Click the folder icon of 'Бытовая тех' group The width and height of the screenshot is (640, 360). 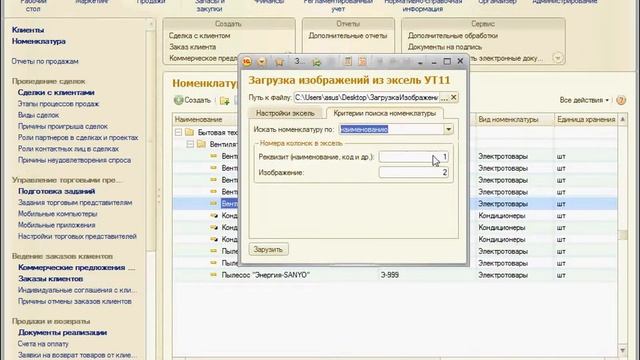(x=189, y=132)
